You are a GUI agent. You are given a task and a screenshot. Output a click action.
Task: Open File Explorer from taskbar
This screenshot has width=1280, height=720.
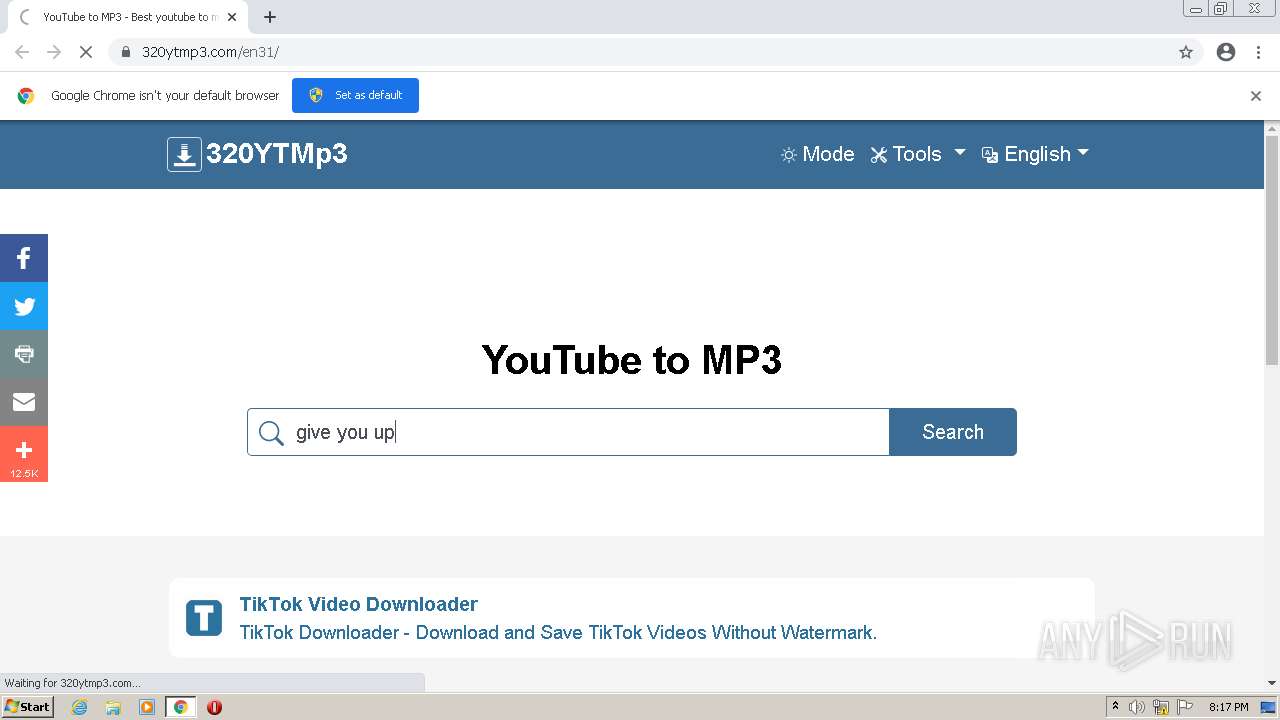click(x=113, y=707)
